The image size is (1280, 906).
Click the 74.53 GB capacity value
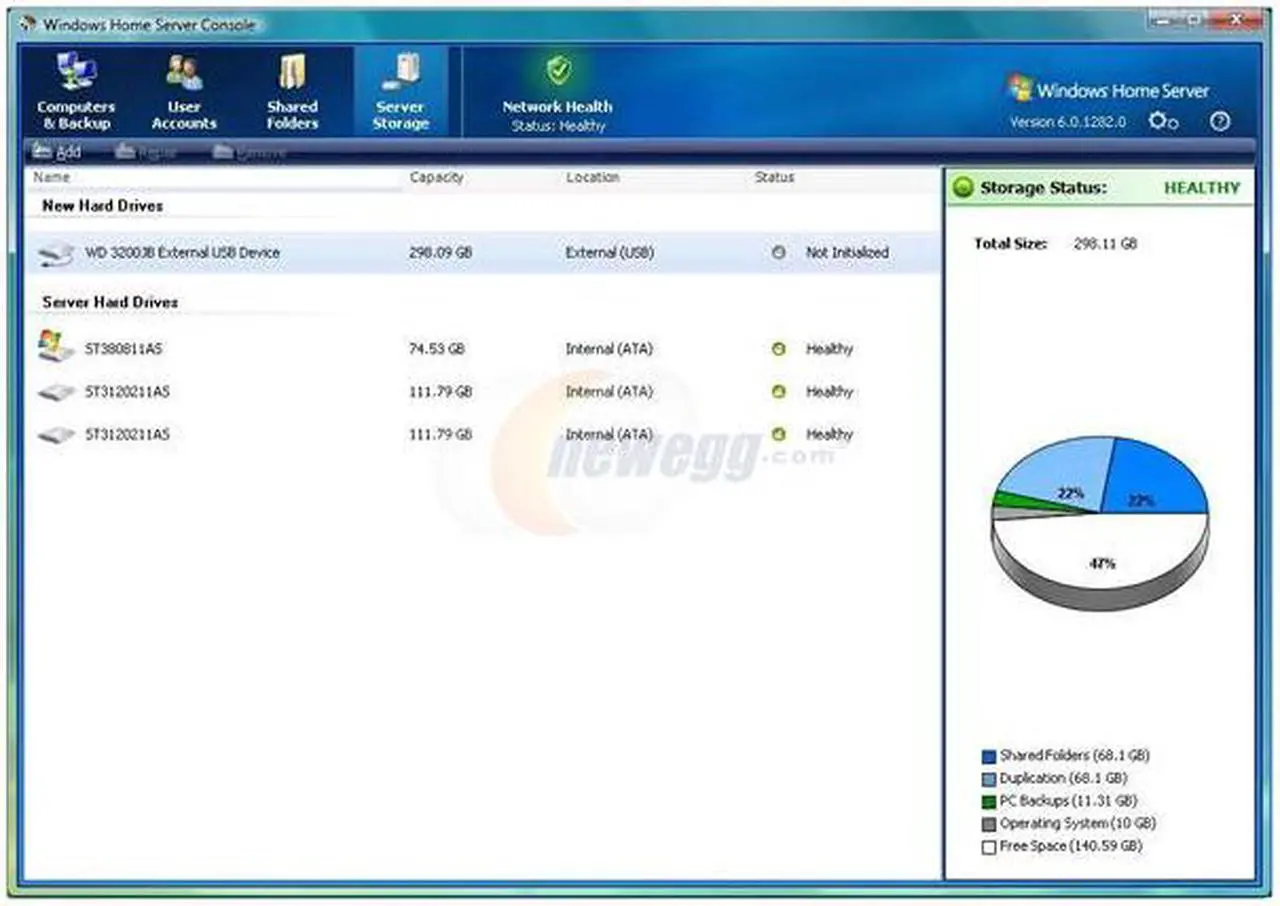pos(436,349)
